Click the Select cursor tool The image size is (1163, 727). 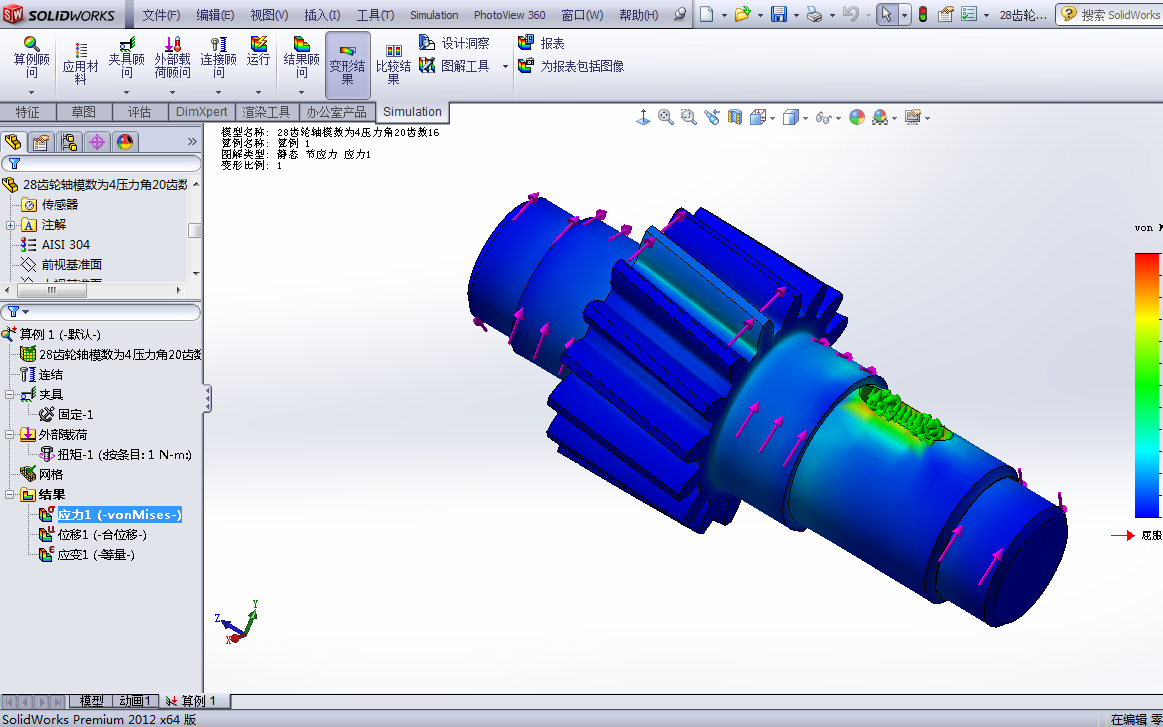coord(886,14)
